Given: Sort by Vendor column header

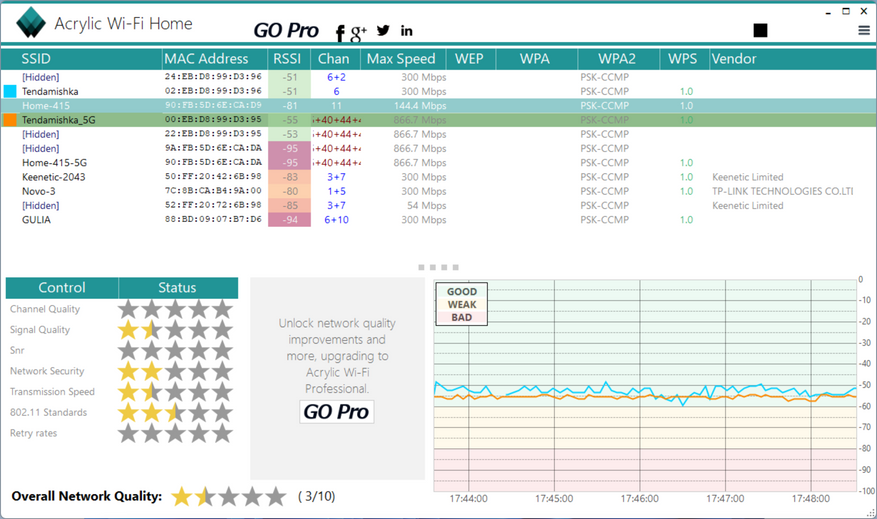Looking at the screenshot, I should (793, 59).
